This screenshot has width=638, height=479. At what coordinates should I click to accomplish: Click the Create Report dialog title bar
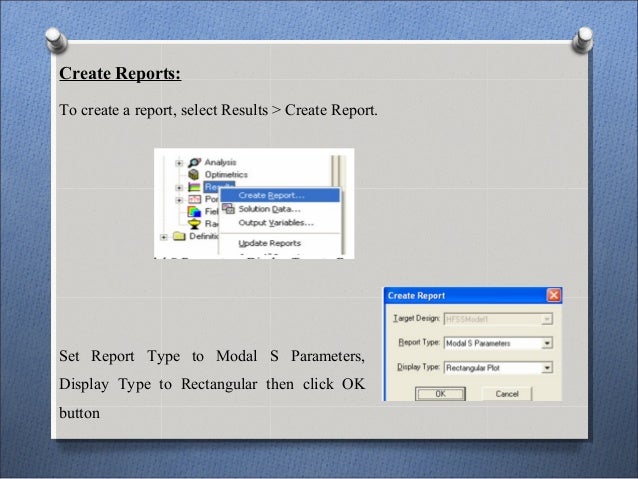tap(473, 295)
